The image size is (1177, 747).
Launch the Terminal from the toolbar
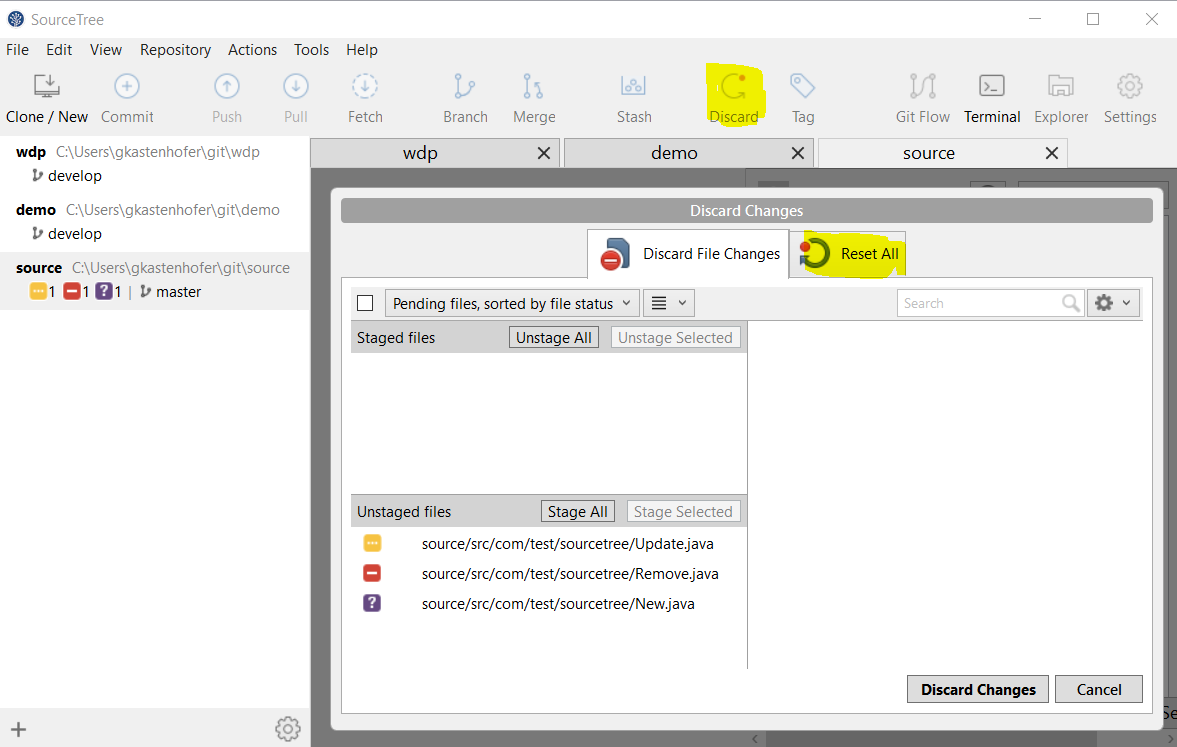click(992, 98)
